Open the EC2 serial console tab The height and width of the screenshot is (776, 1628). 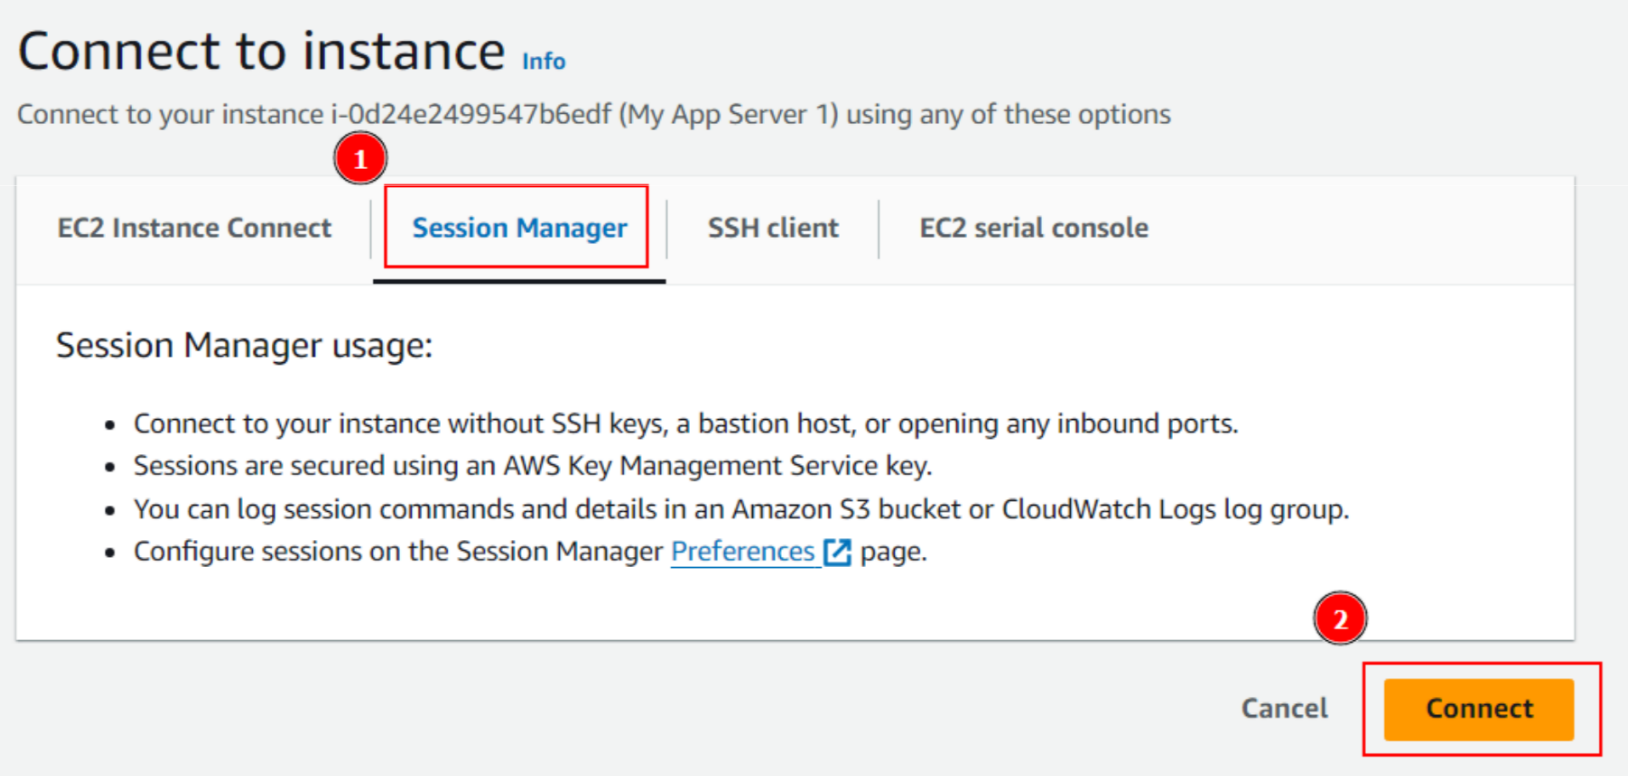[1034, 228]
